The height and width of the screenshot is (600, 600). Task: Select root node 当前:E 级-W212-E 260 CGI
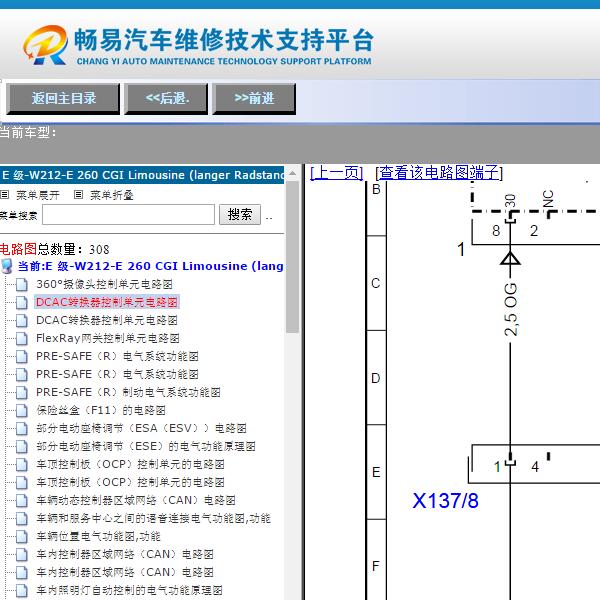(150, 266)
